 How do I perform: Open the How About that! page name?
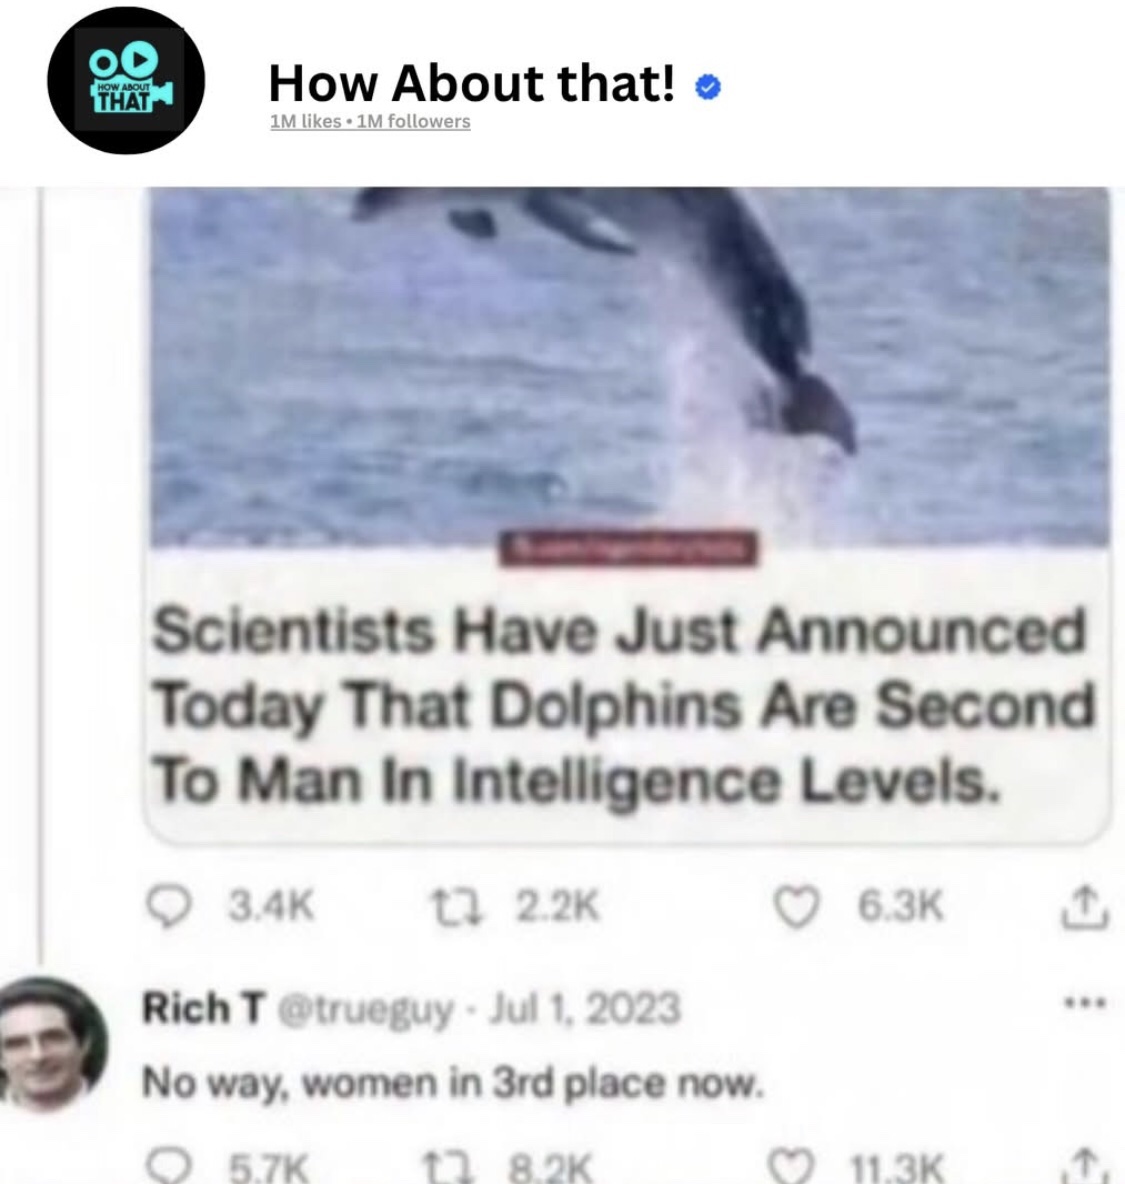tap(472, 82)
